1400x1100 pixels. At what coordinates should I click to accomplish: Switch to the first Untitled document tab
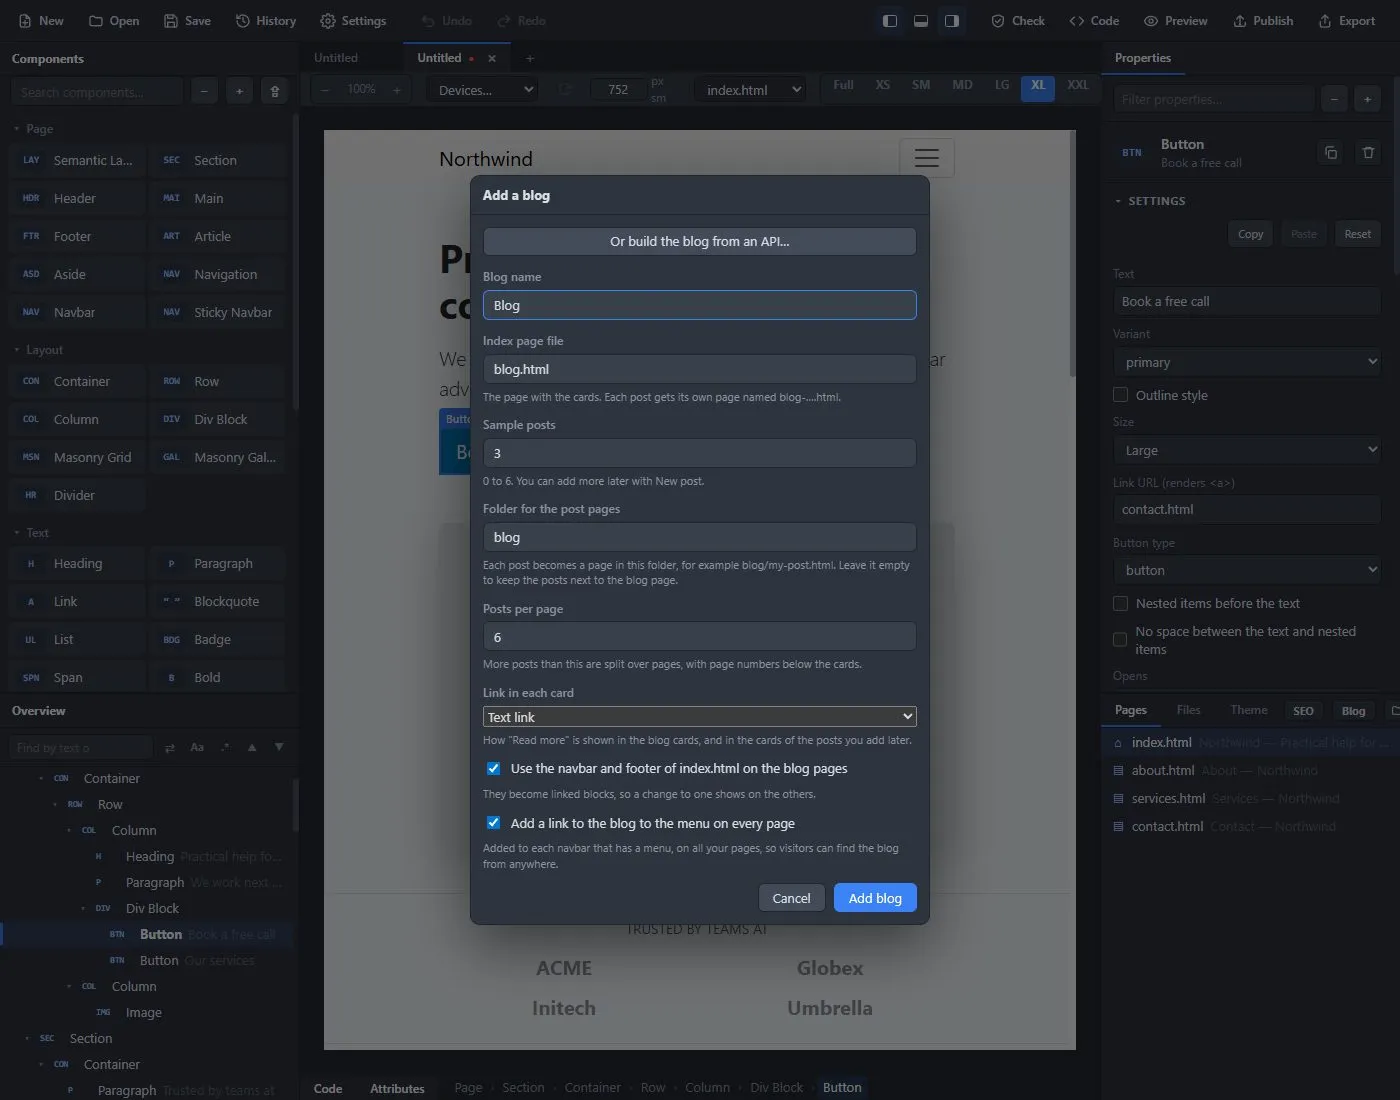point(336,58)
